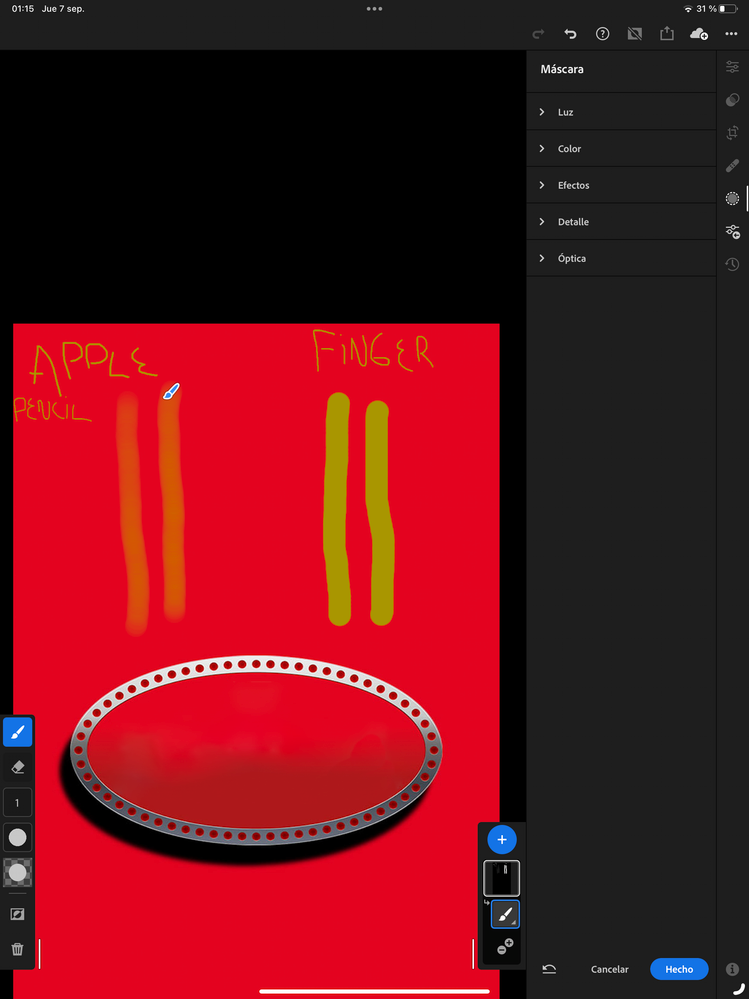
Task: Open add or subtract mask options
Action: [x=504, y=946]
